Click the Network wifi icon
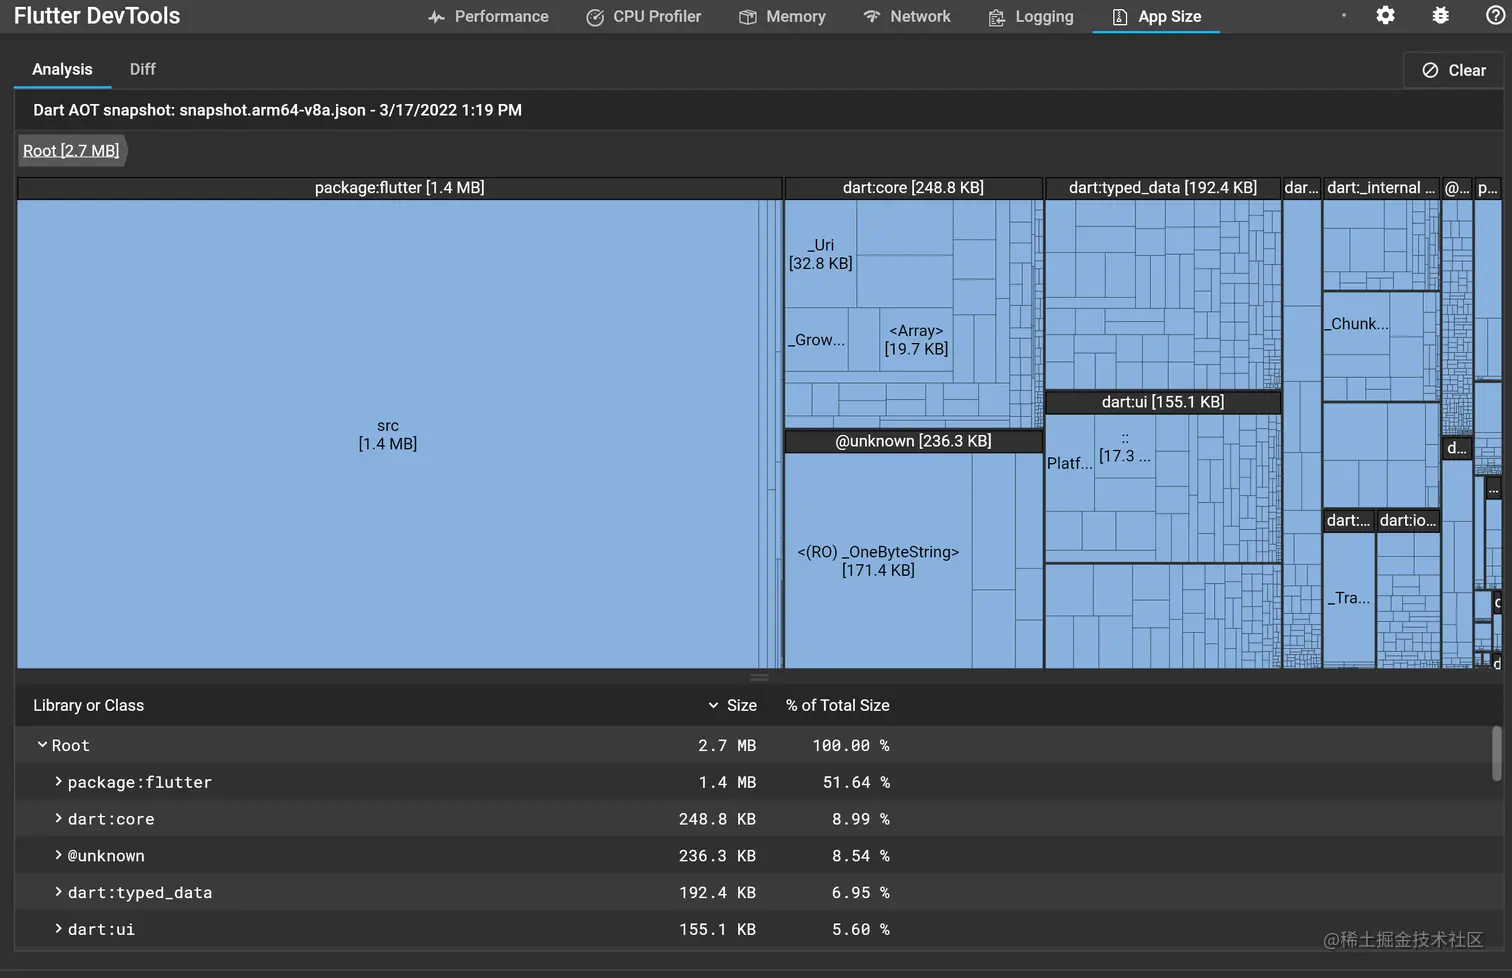 [872, 17]
